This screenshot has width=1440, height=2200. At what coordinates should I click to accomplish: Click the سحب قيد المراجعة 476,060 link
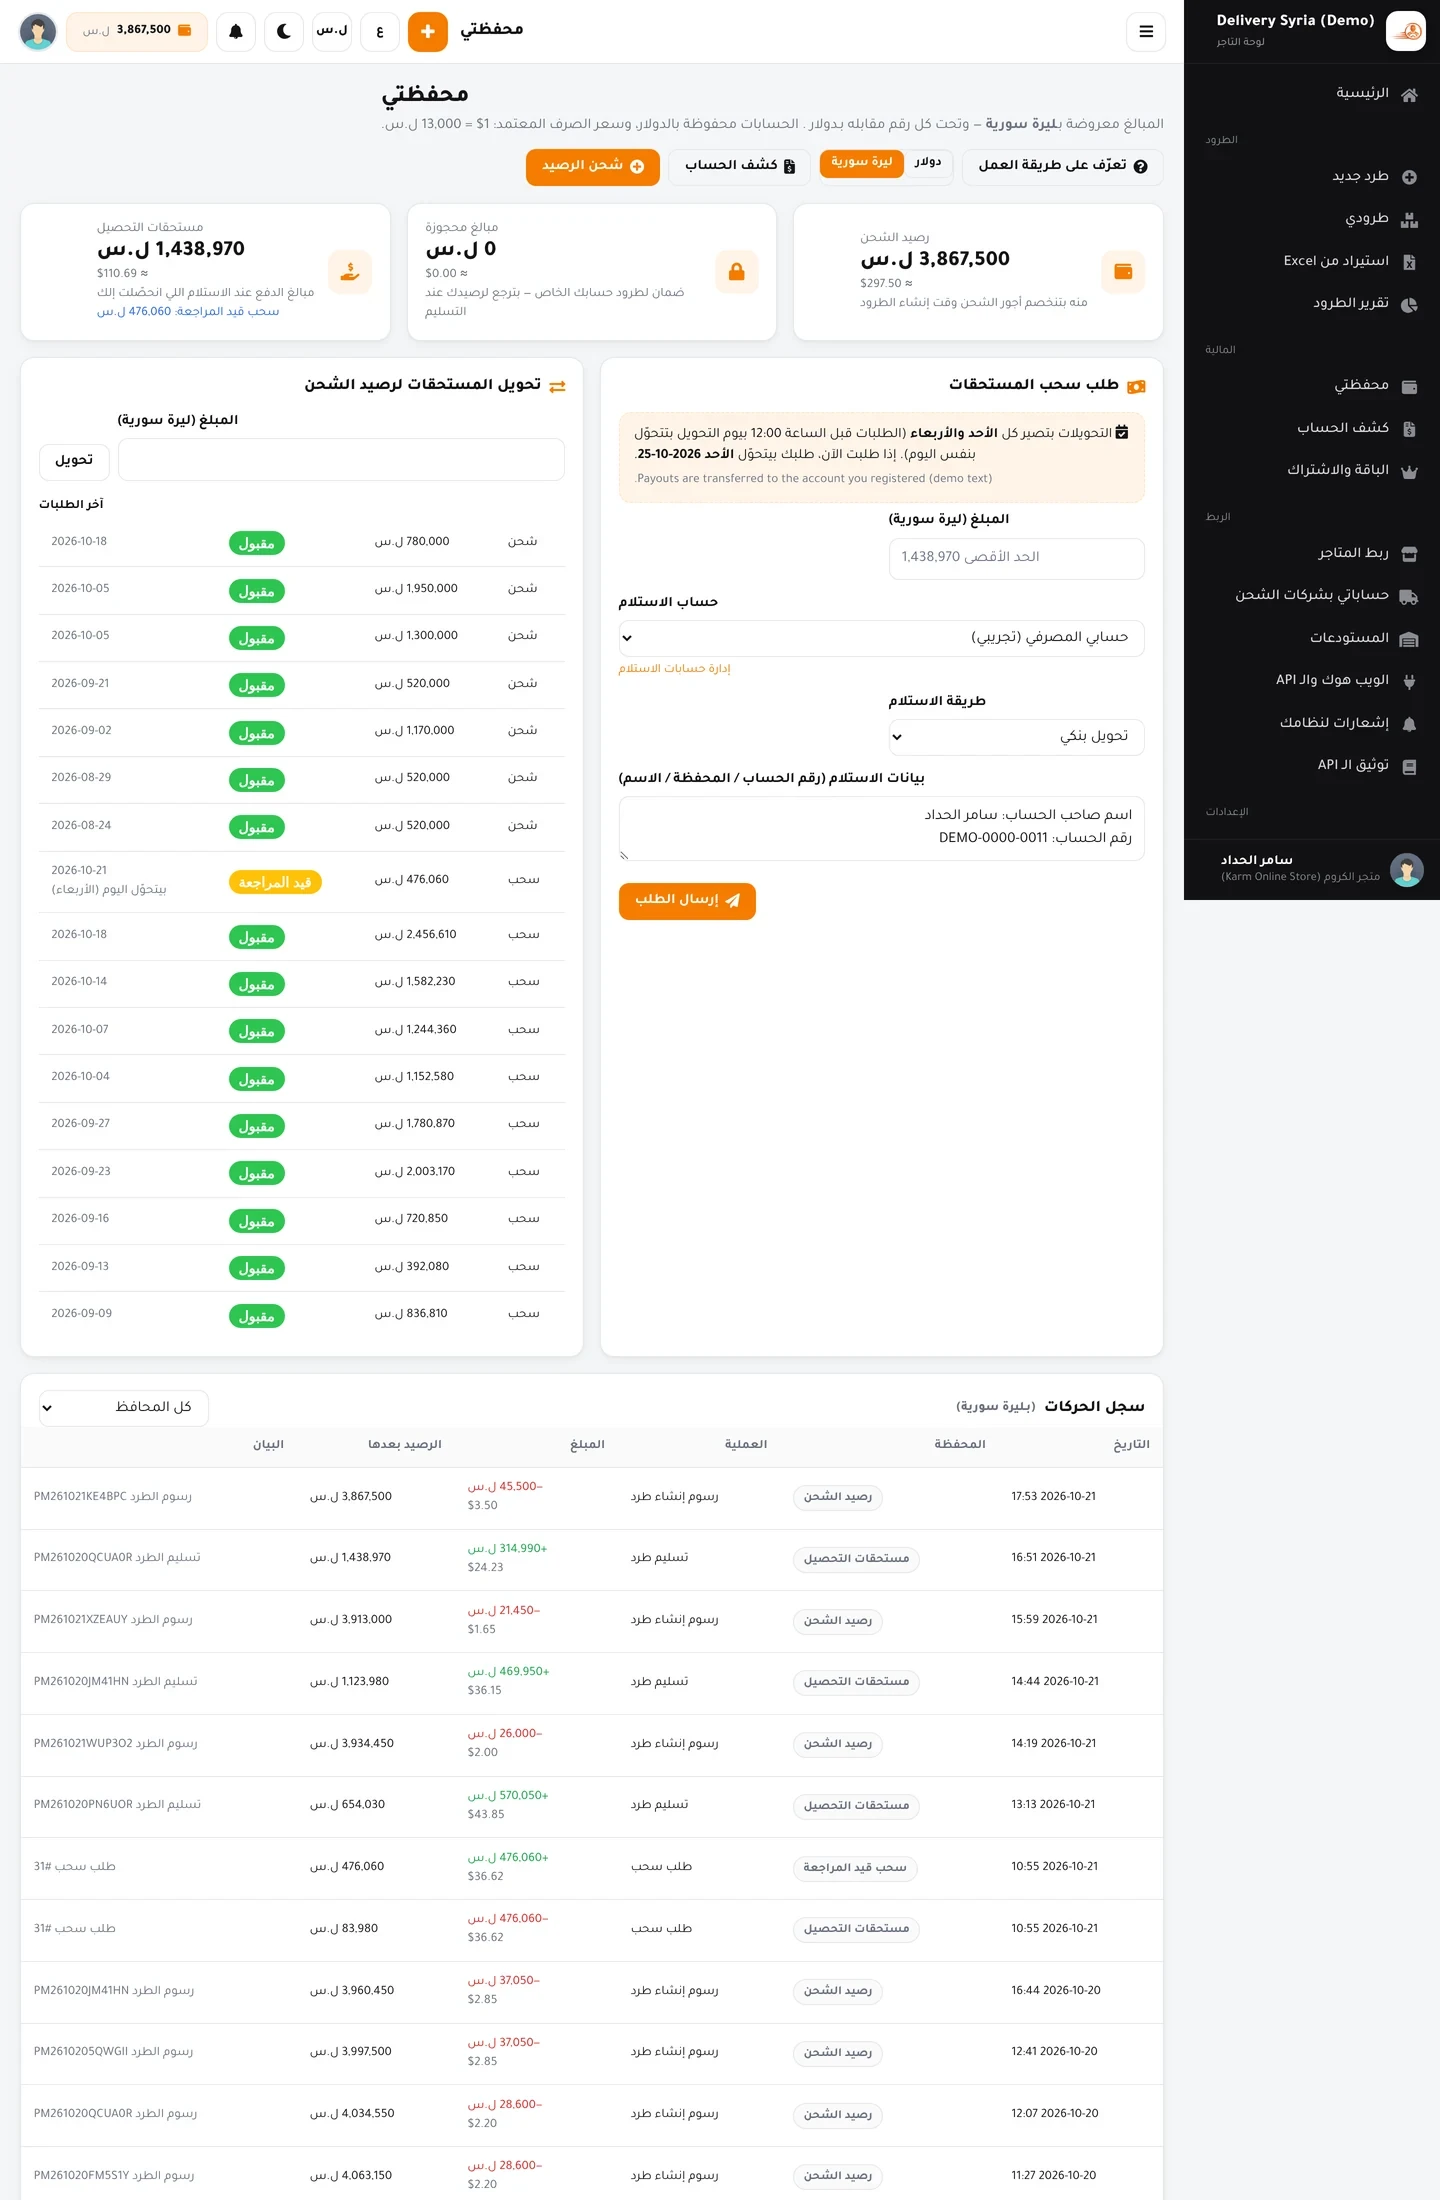coord(188,312)
